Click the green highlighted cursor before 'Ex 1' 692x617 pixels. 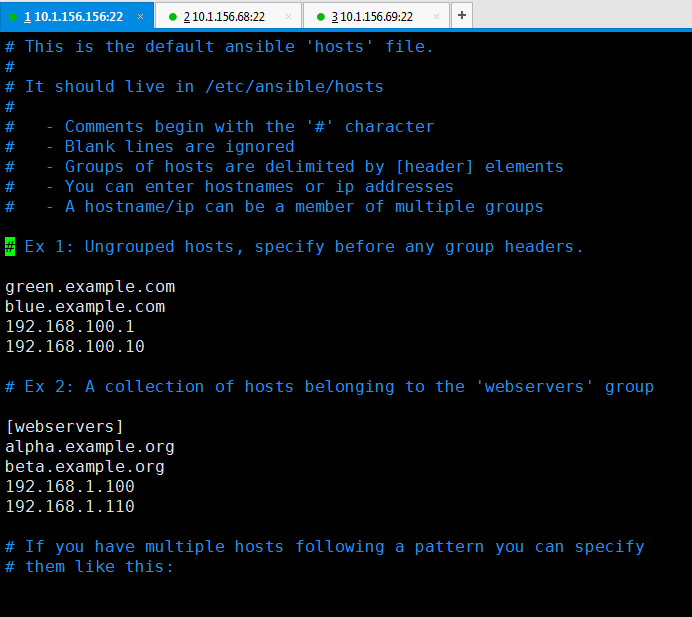10,246
